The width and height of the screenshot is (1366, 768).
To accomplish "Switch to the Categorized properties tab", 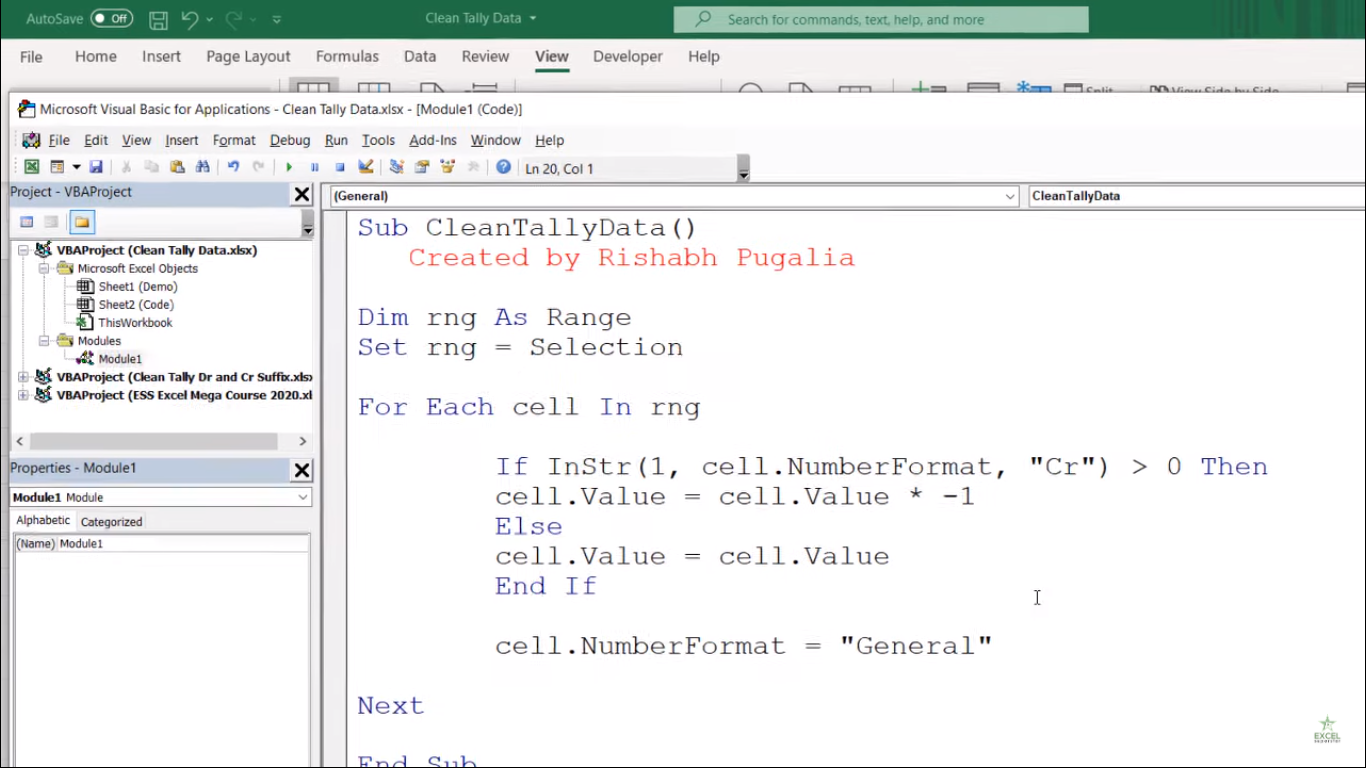I will pyautogui.click(x=111, y=521).
